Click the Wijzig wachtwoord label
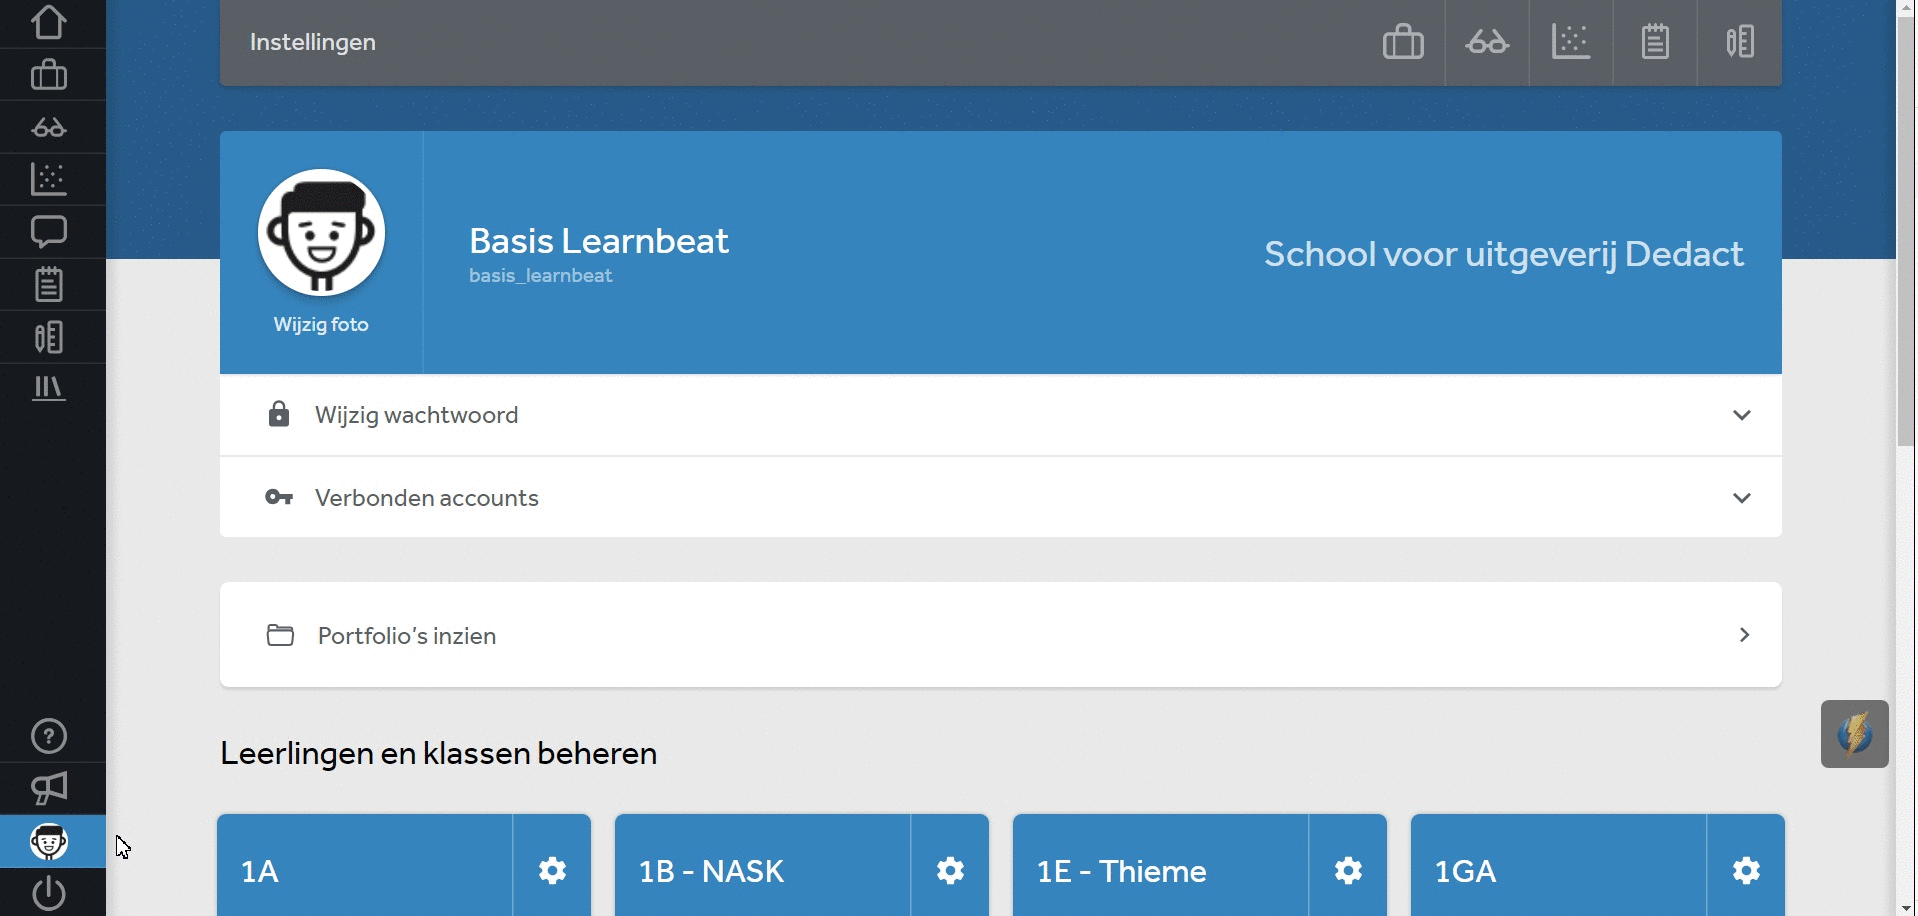 point(417,415)
